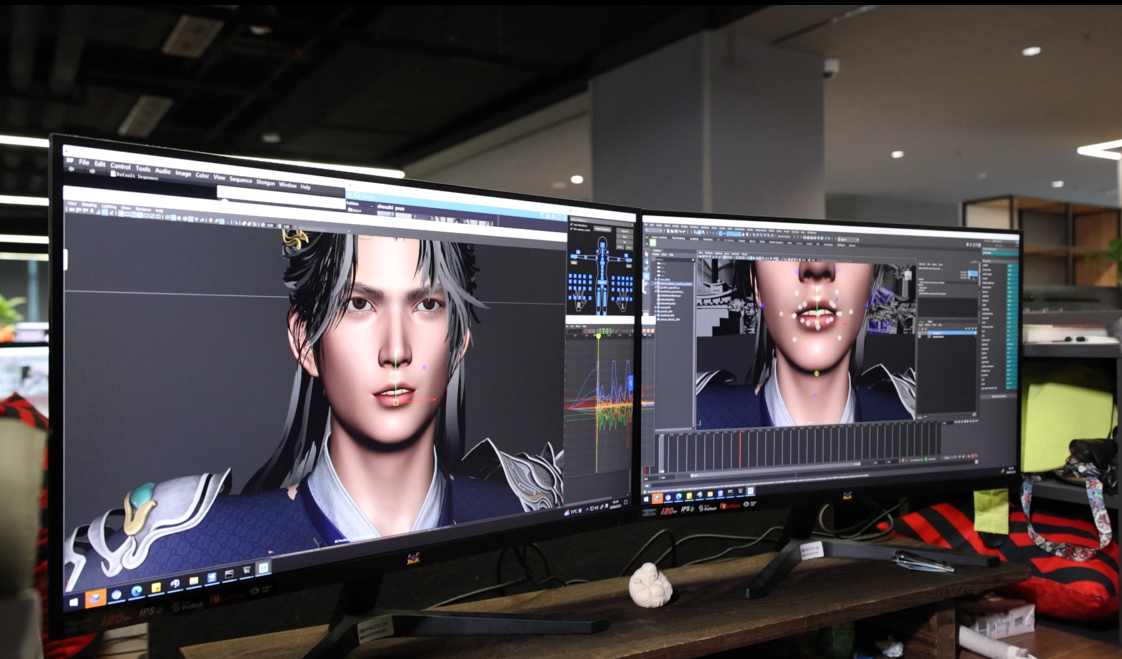Viewport: 1122px width, 659px height.
Task: Click the forward arrow beside Default Sequence
Action: tap(93, 173)
